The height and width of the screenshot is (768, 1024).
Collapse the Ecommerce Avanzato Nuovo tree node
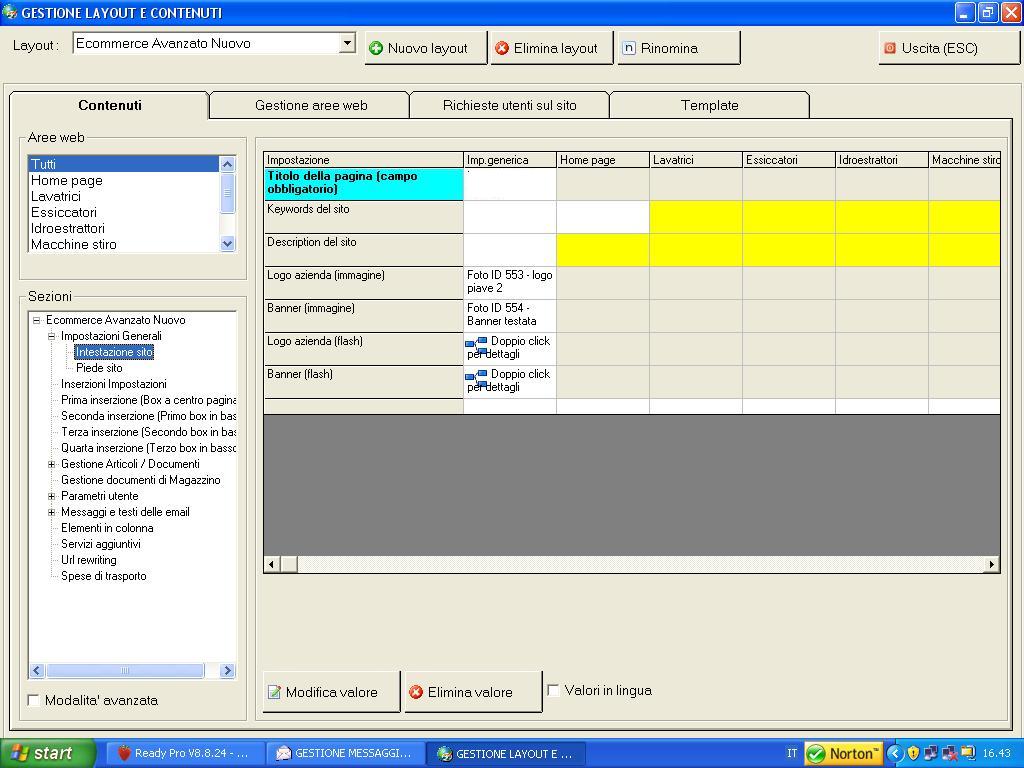pyautogui.click(x=37, y=320)
